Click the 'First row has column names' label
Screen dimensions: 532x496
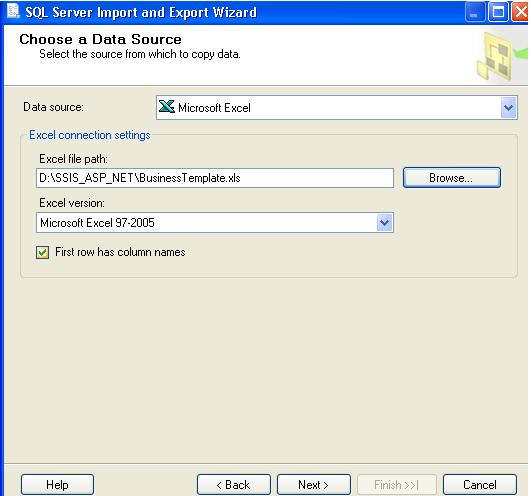[x=120, y=252]
